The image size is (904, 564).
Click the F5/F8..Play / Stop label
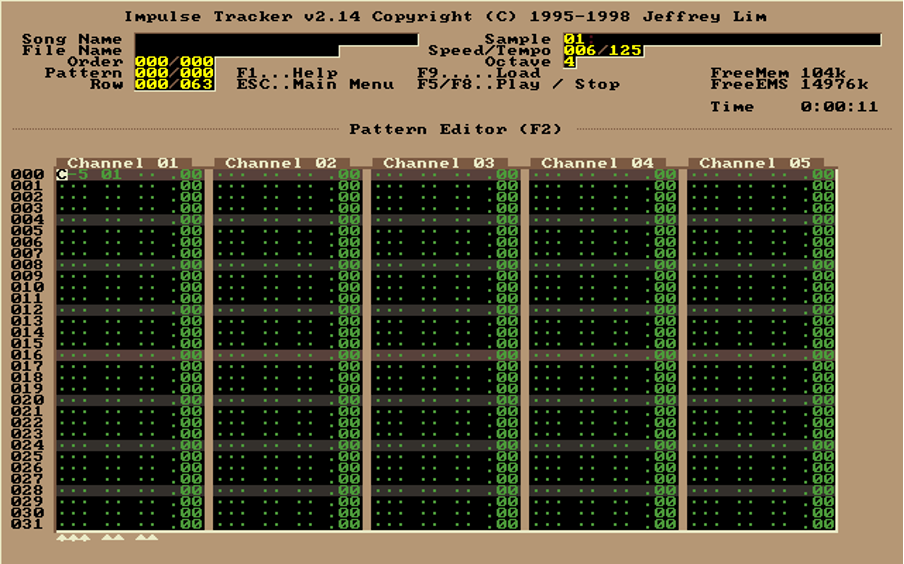point(519,84)
